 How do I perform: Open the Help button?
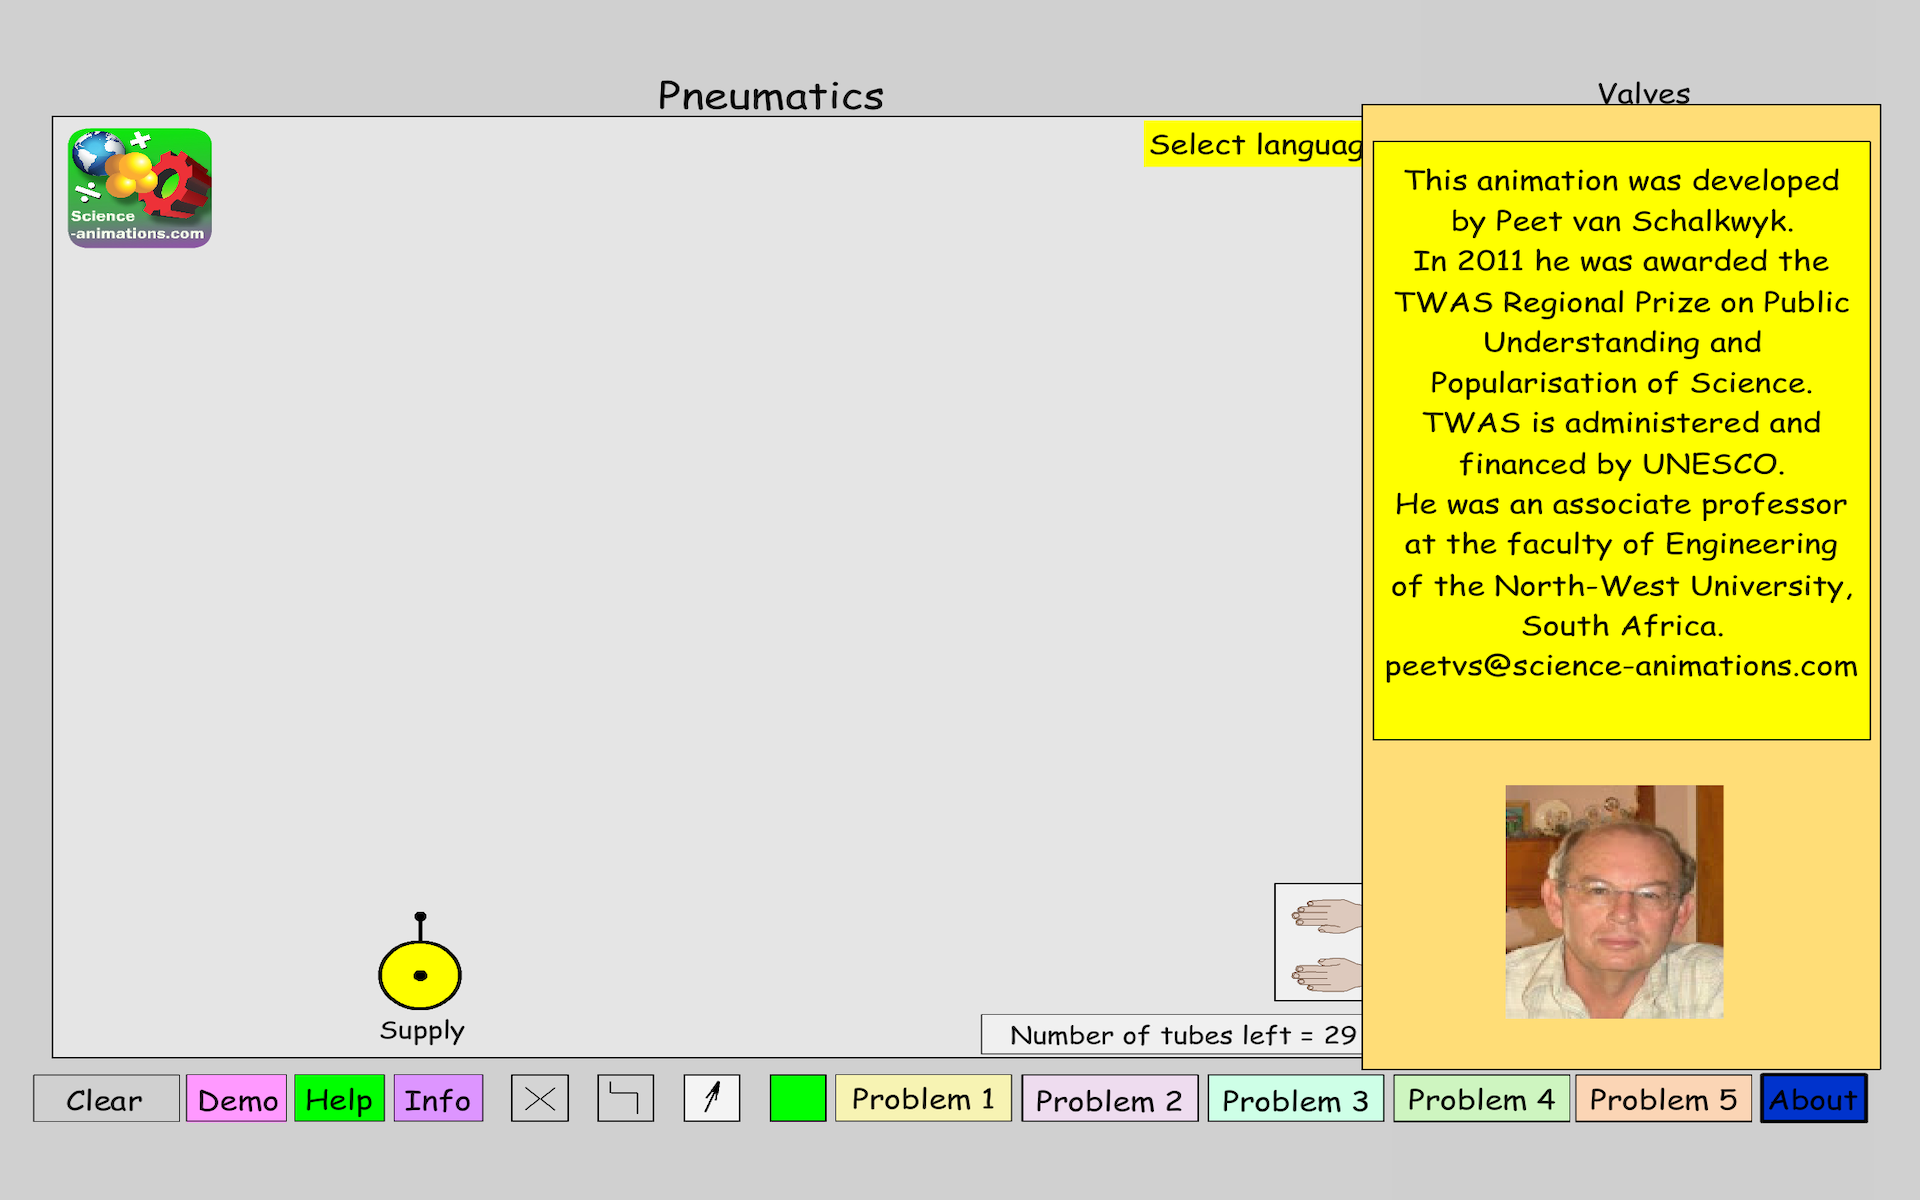[339, 1099]
